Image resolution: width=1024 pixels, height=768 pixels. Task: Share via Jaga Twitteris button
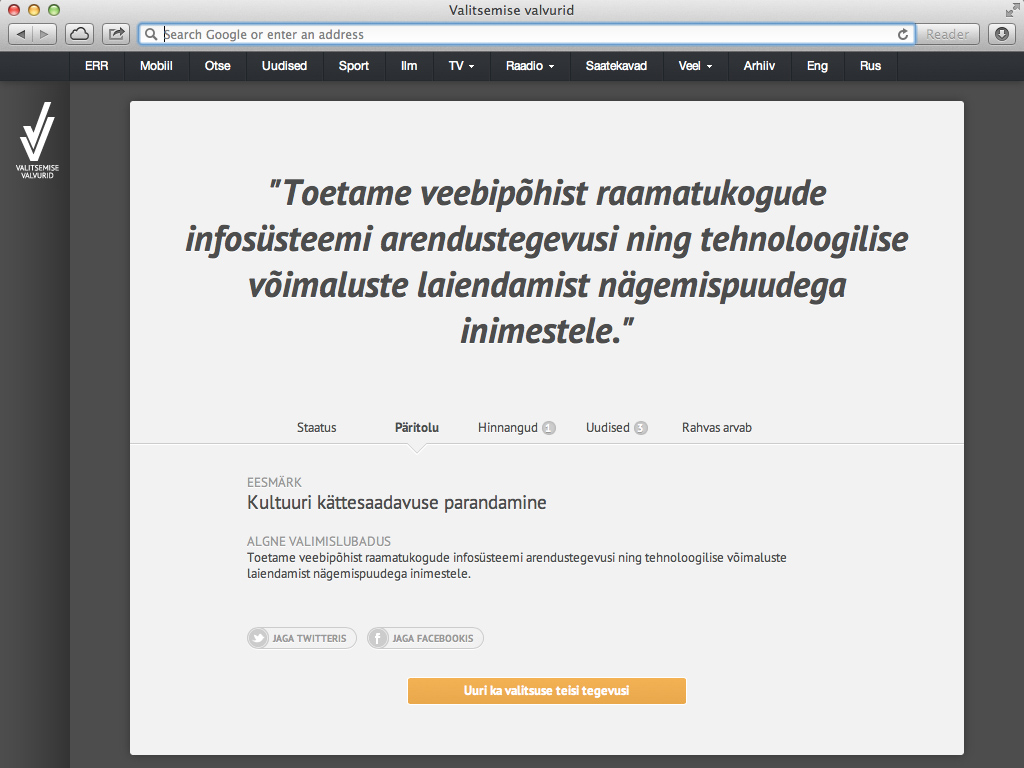pyautogui.click(x=302, y=638)
